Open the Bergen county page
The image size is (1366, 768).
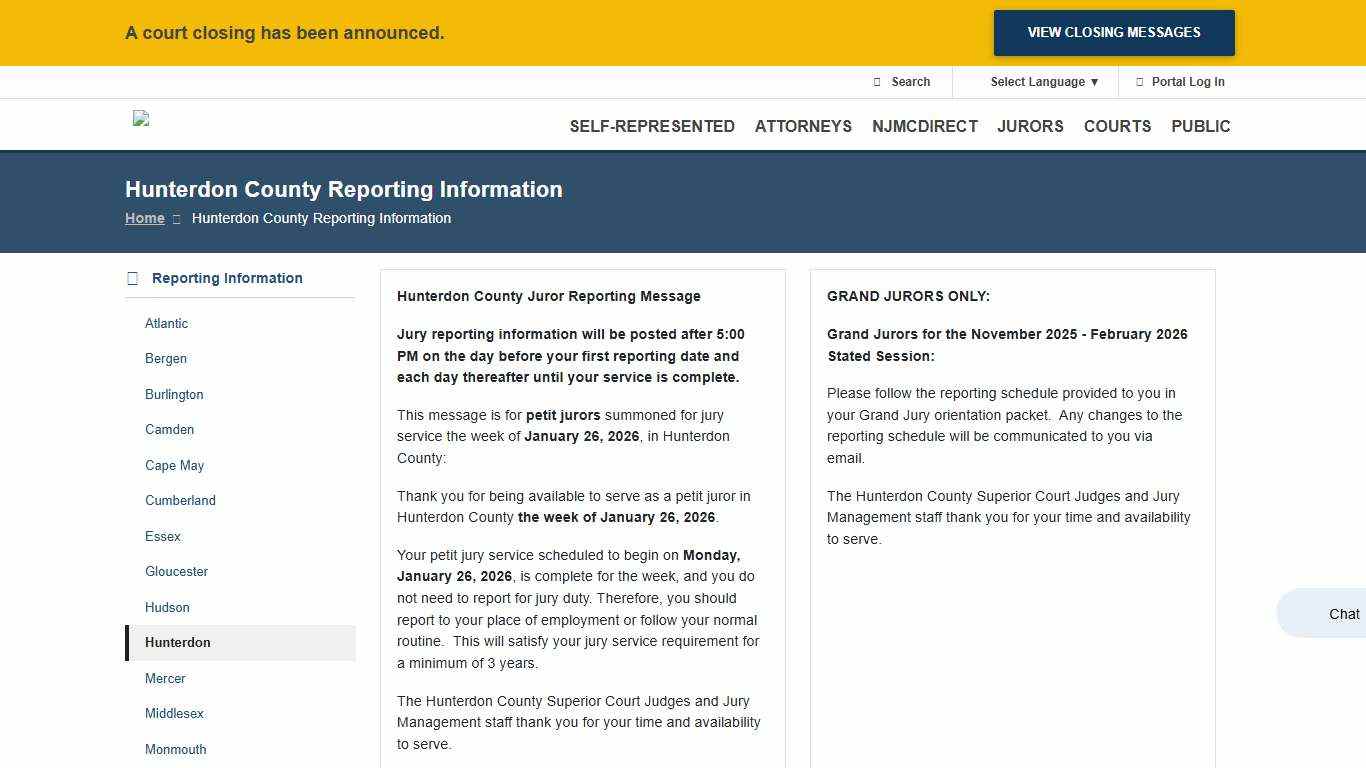[x=165, y=358]
